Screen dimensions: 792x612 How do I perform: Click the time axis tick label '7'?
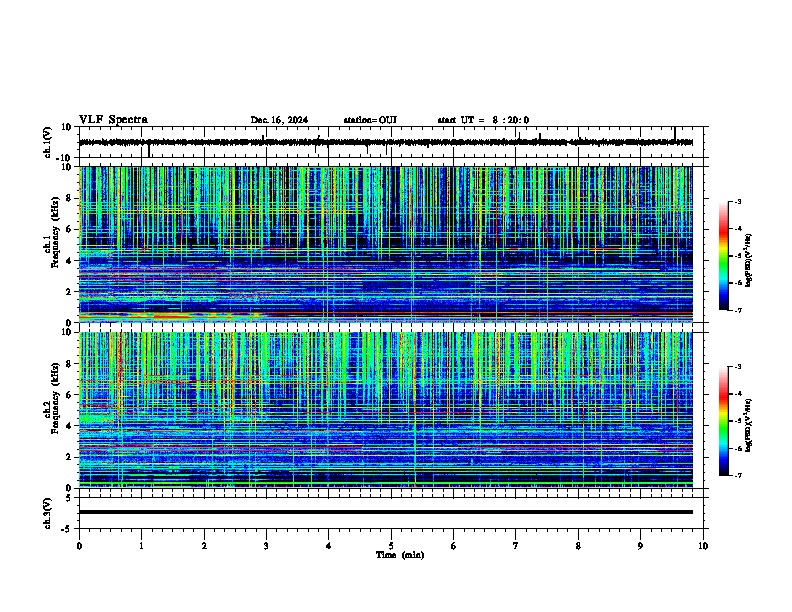(516, 546)
